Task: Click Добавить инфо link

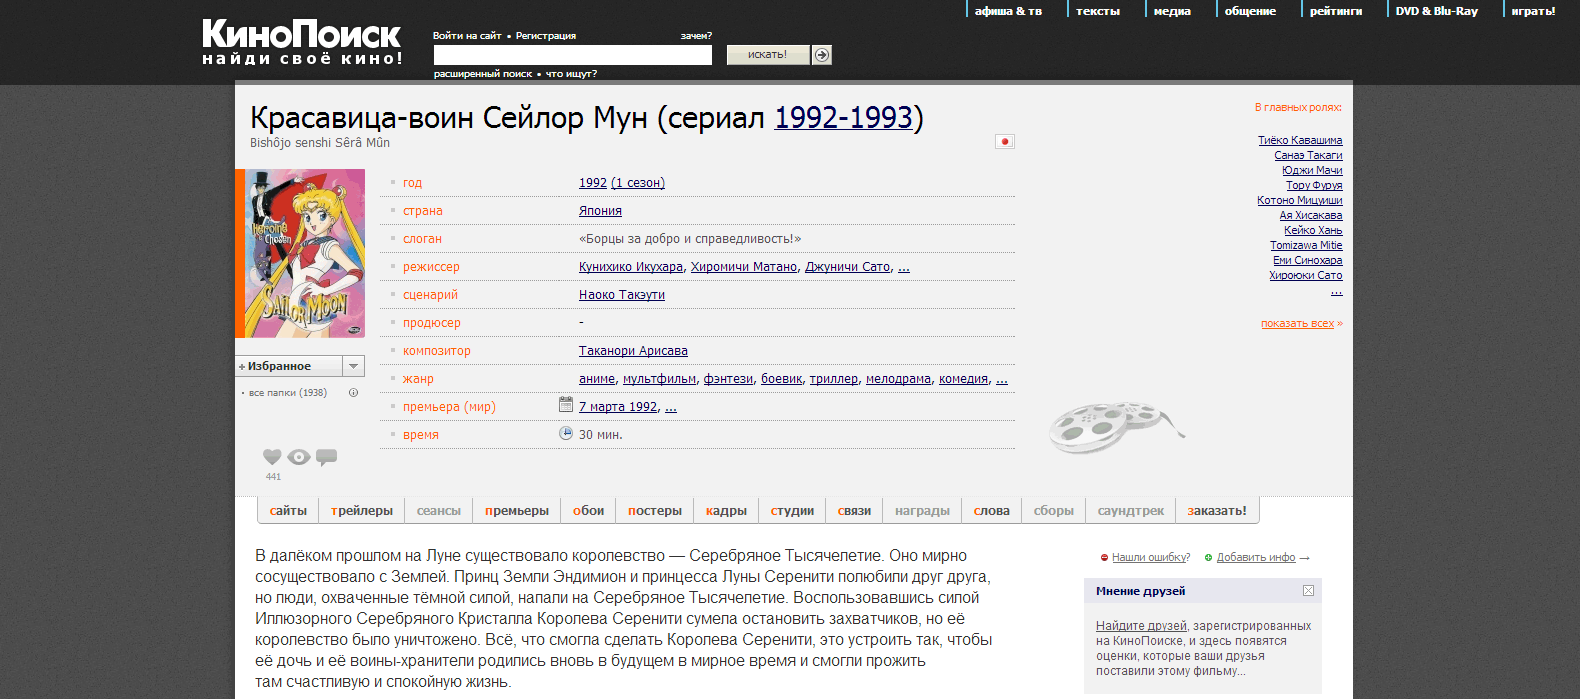Action: [1256, 558]
